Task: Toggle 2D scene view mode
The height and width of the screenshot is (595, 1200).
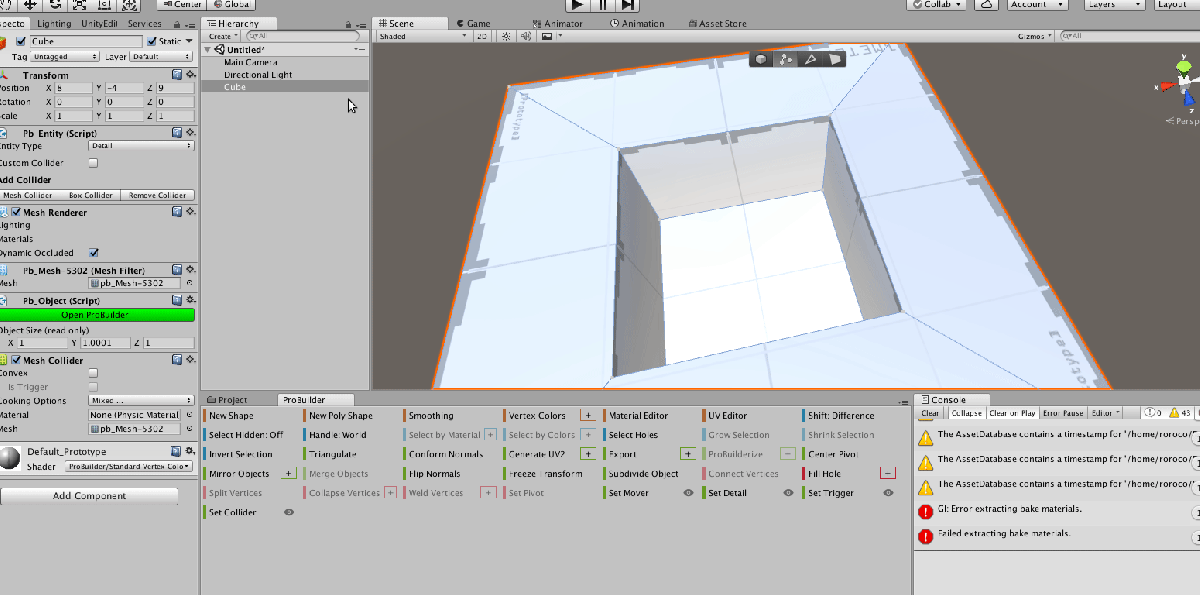Action: tap(481, 36)
